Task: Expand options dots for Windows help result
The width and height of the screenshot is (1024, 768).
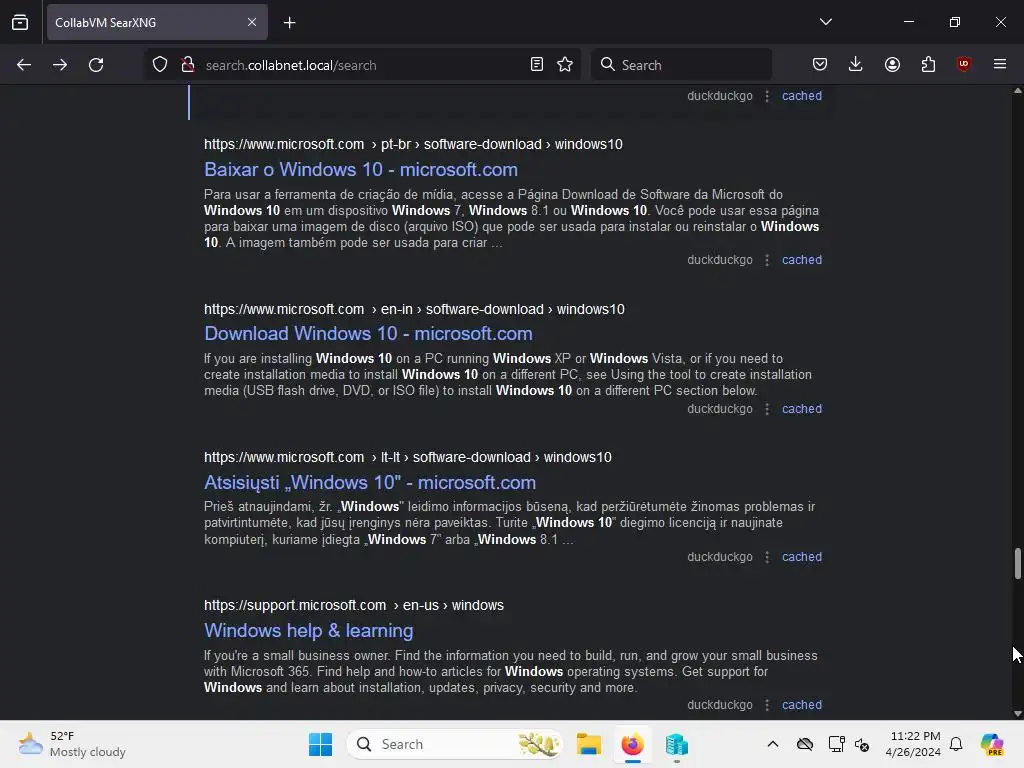Action: tap(767, 705)
